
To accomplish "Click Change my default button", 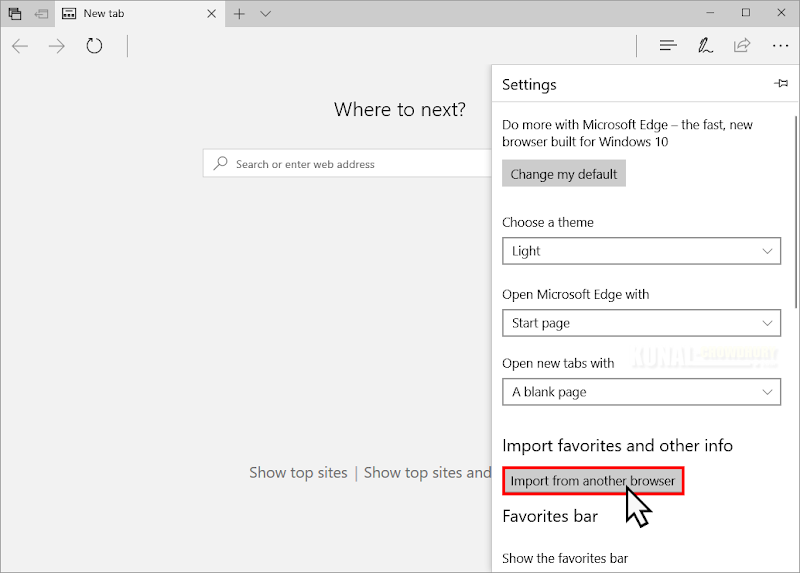I will point(564,174).
